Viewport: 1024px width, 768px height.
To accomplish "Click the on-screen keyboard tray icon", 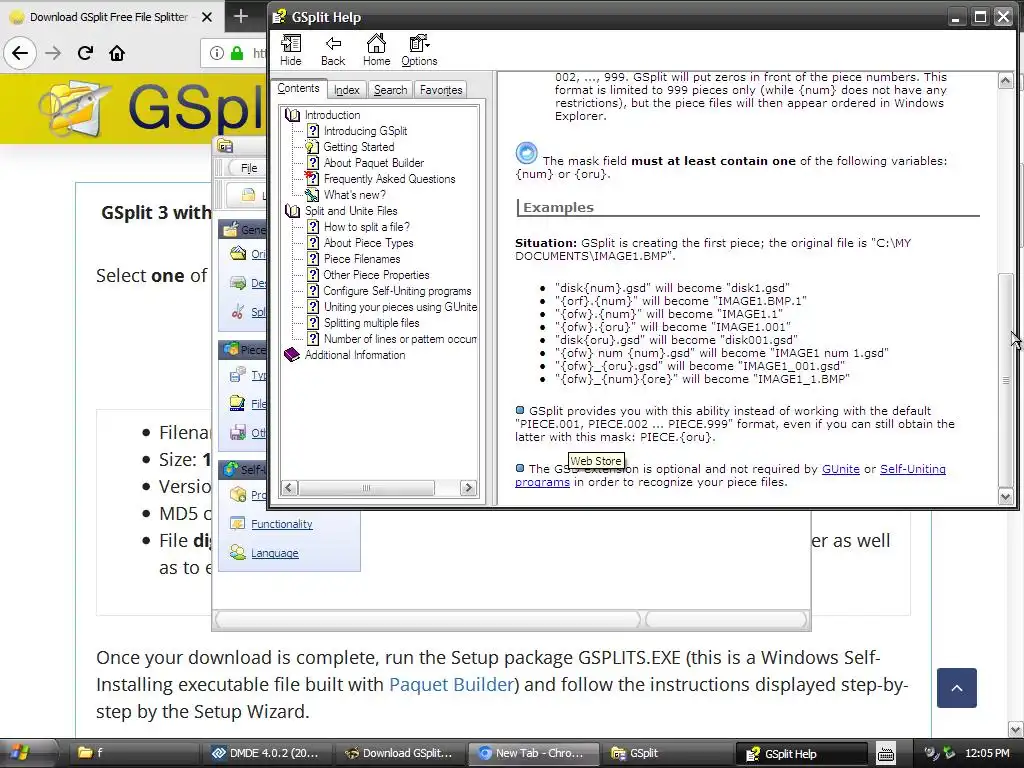I will point(886,754).
